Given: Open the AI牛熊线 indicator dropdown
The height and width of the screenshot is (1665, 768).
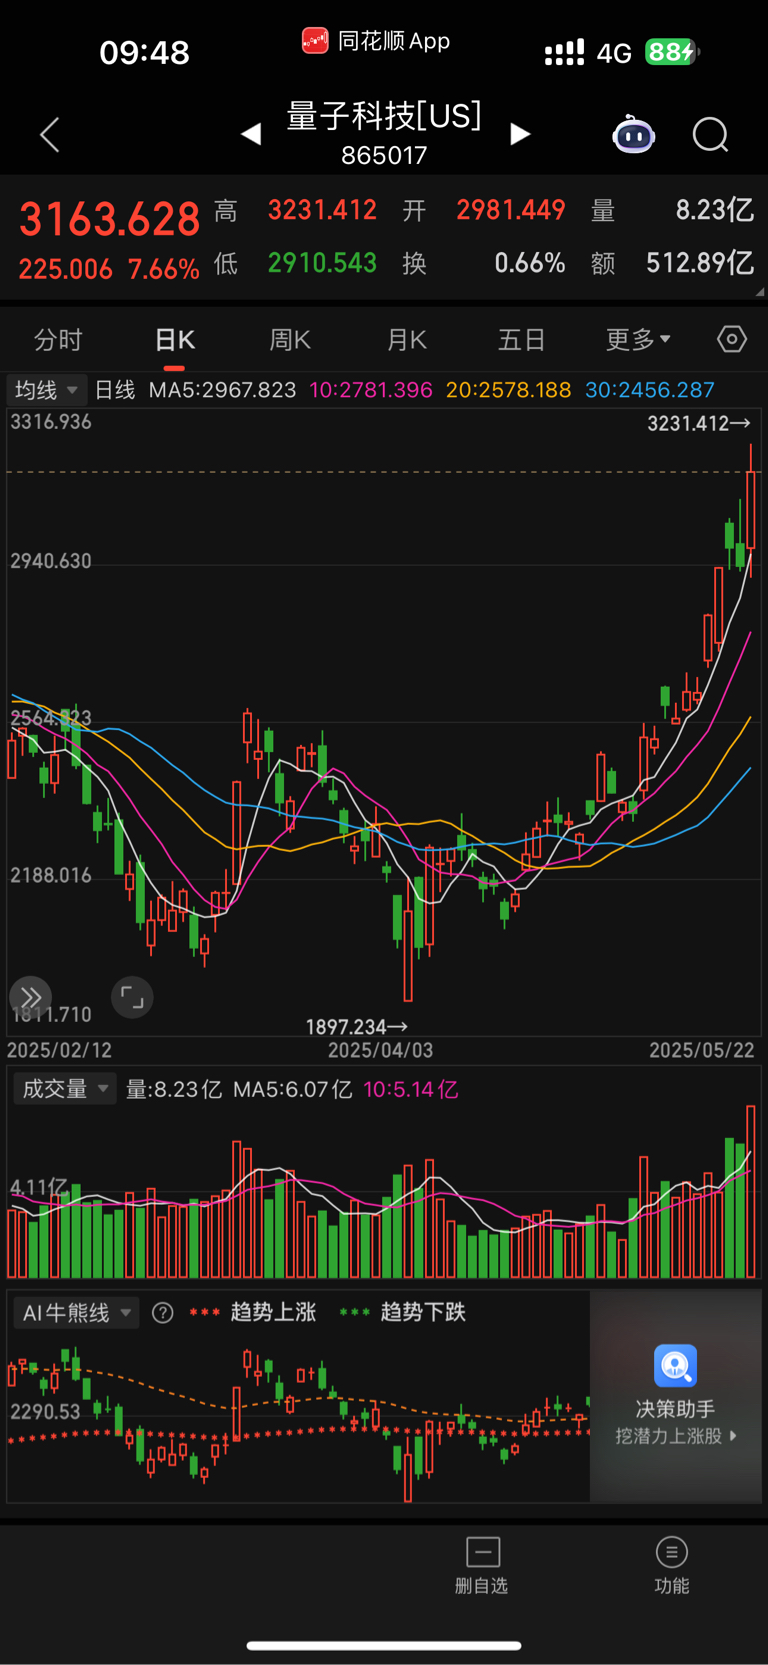Looking at the screenshot, I should (76, 1313).
